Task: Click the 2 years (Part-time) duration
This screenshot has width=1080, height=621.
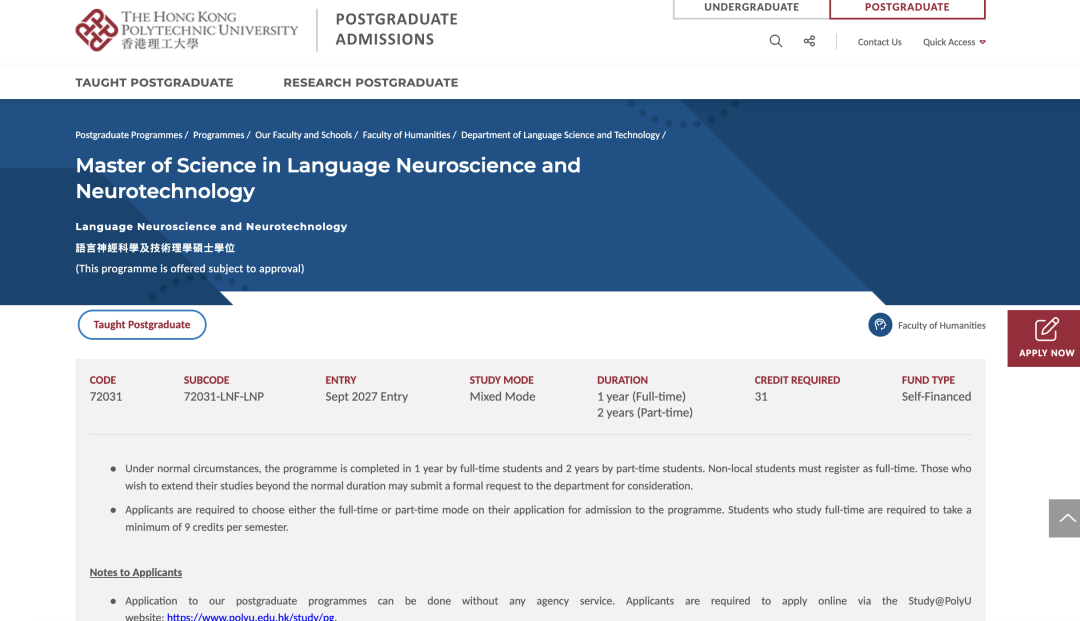Action: tap(645, 412)
